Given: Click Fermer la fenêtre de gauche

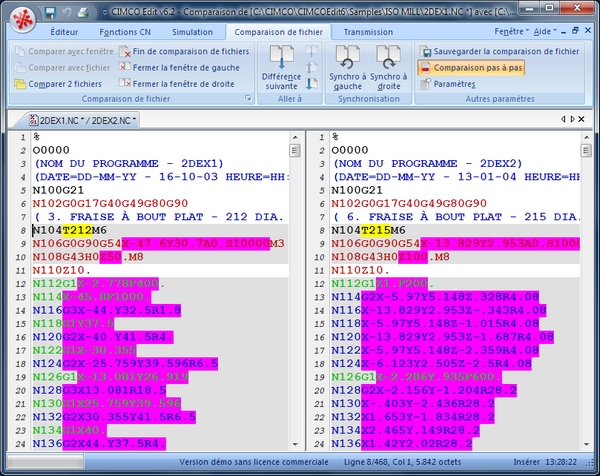Looking at the screenshot, I should coord(179,68).
